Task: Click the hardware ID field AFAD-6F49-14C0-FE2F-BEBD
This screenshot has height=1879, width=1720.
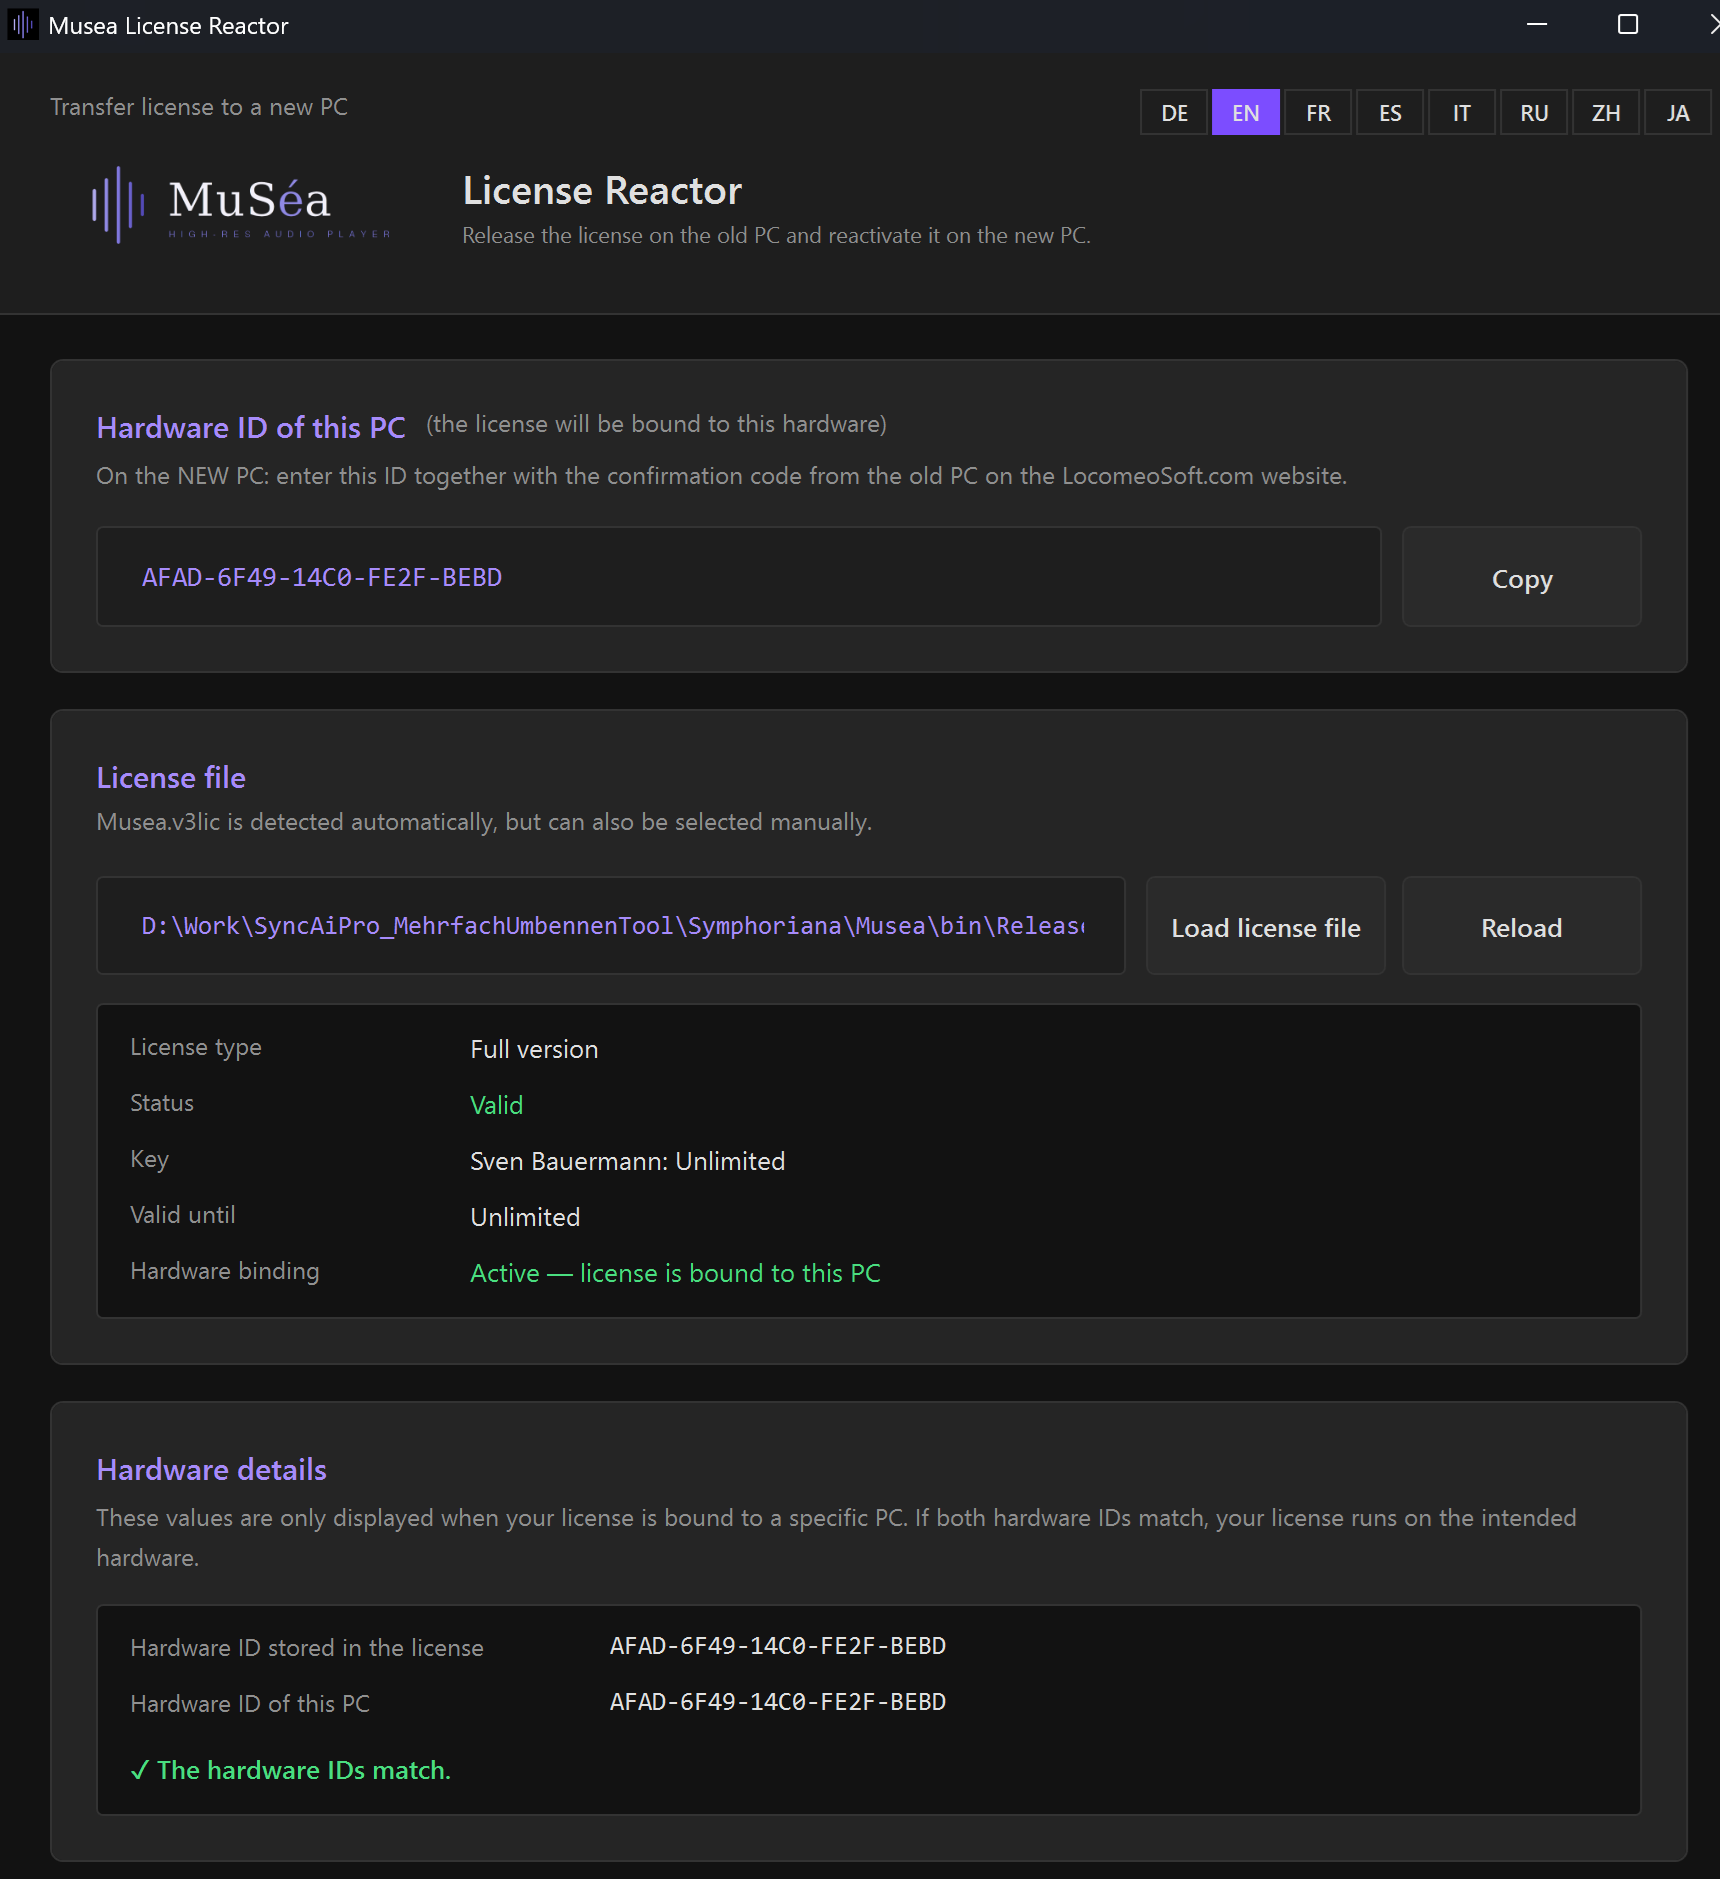Action: pos(738,577)
